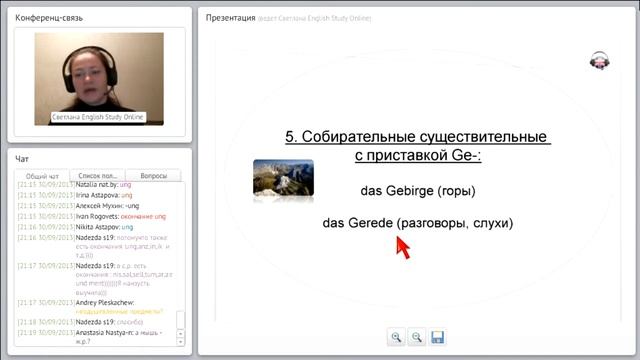640x360 pixels.
Task: Click the chat scrollbar thumb
Action: tap(180, 320)
